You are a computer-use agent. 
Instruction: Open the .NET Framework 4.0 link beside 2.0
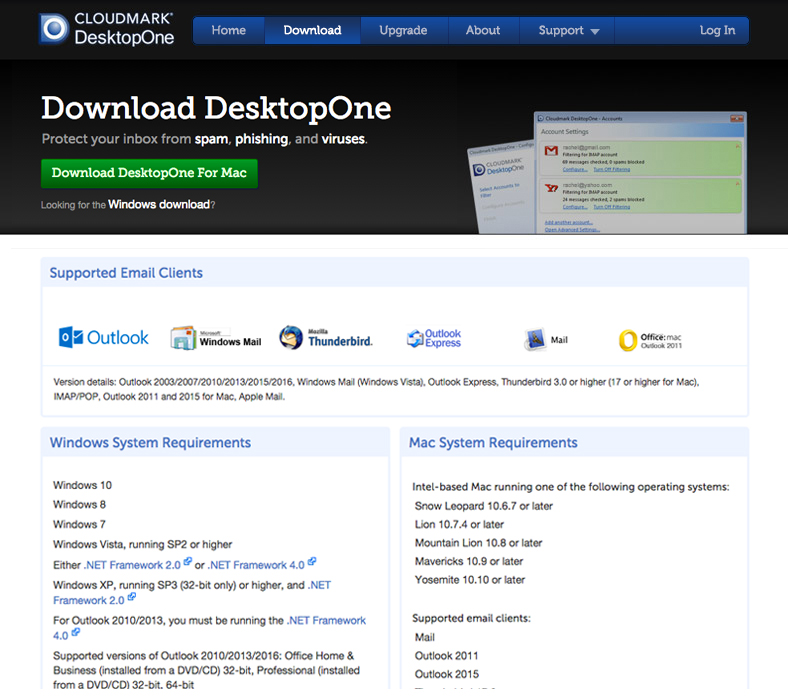[x=256, y=565]
